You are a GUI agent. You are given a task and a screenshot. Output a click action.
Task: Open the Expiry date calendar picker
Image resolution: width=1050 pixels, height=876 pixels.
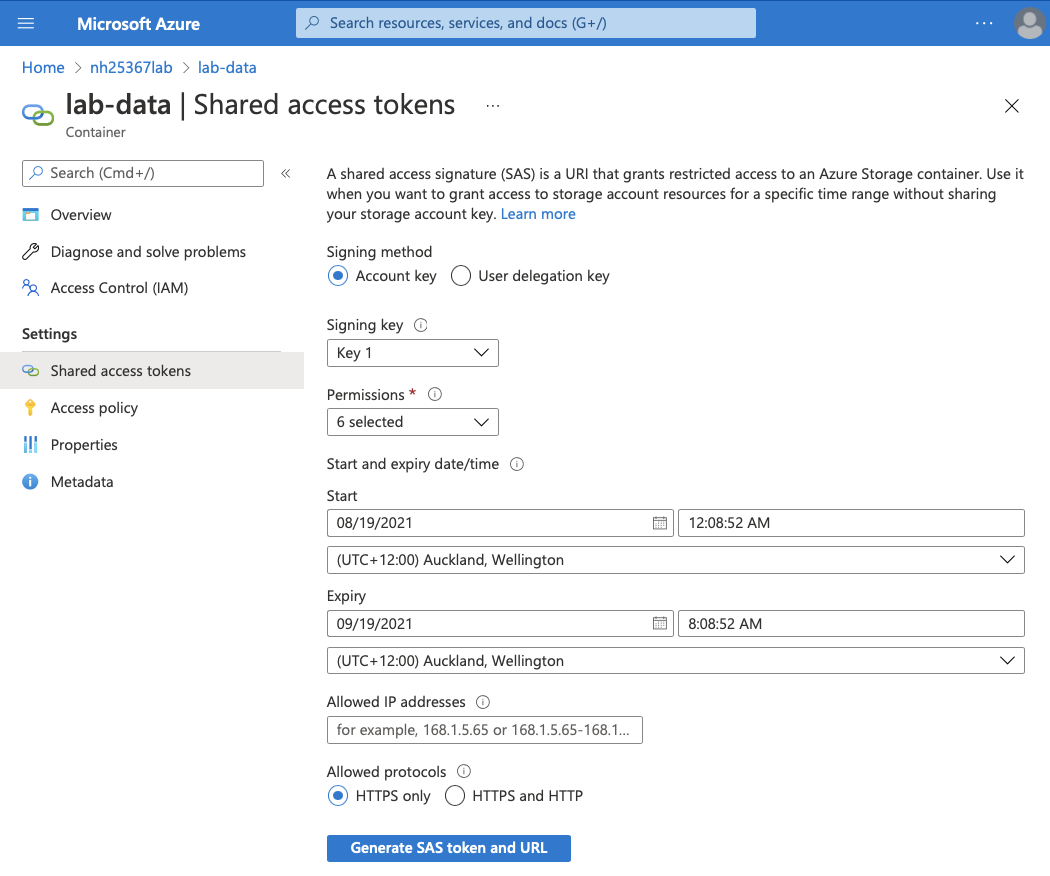[659, 623]
